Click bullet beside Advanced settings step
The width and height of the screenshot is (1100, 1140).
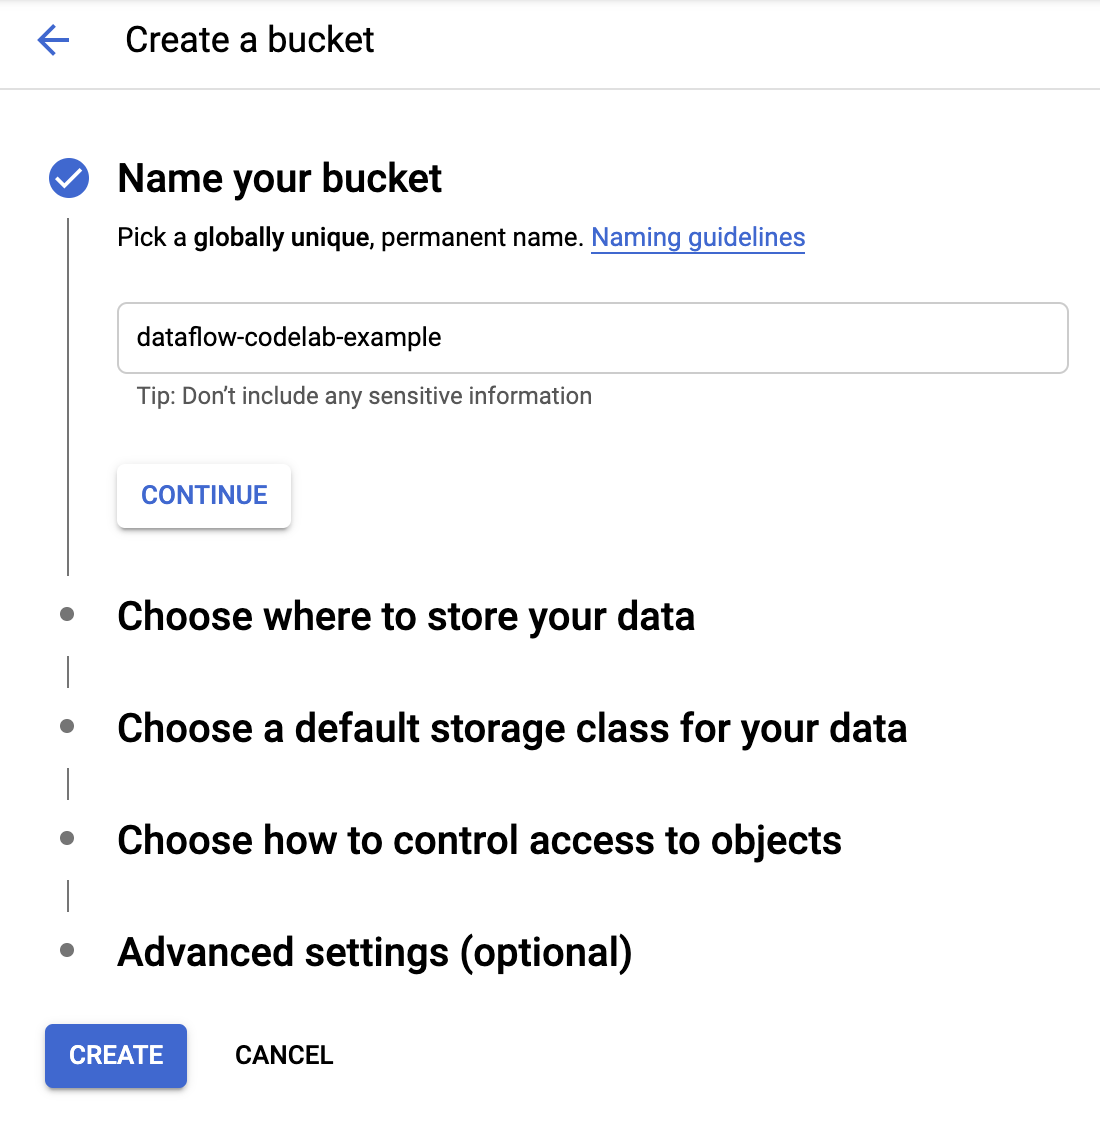(68, 951)
